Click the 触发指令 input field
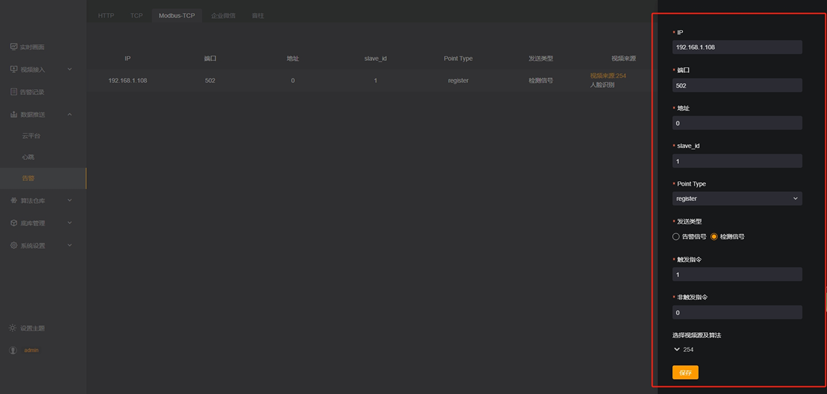Viewport: 827px width, 394px height. click(737, 274)
